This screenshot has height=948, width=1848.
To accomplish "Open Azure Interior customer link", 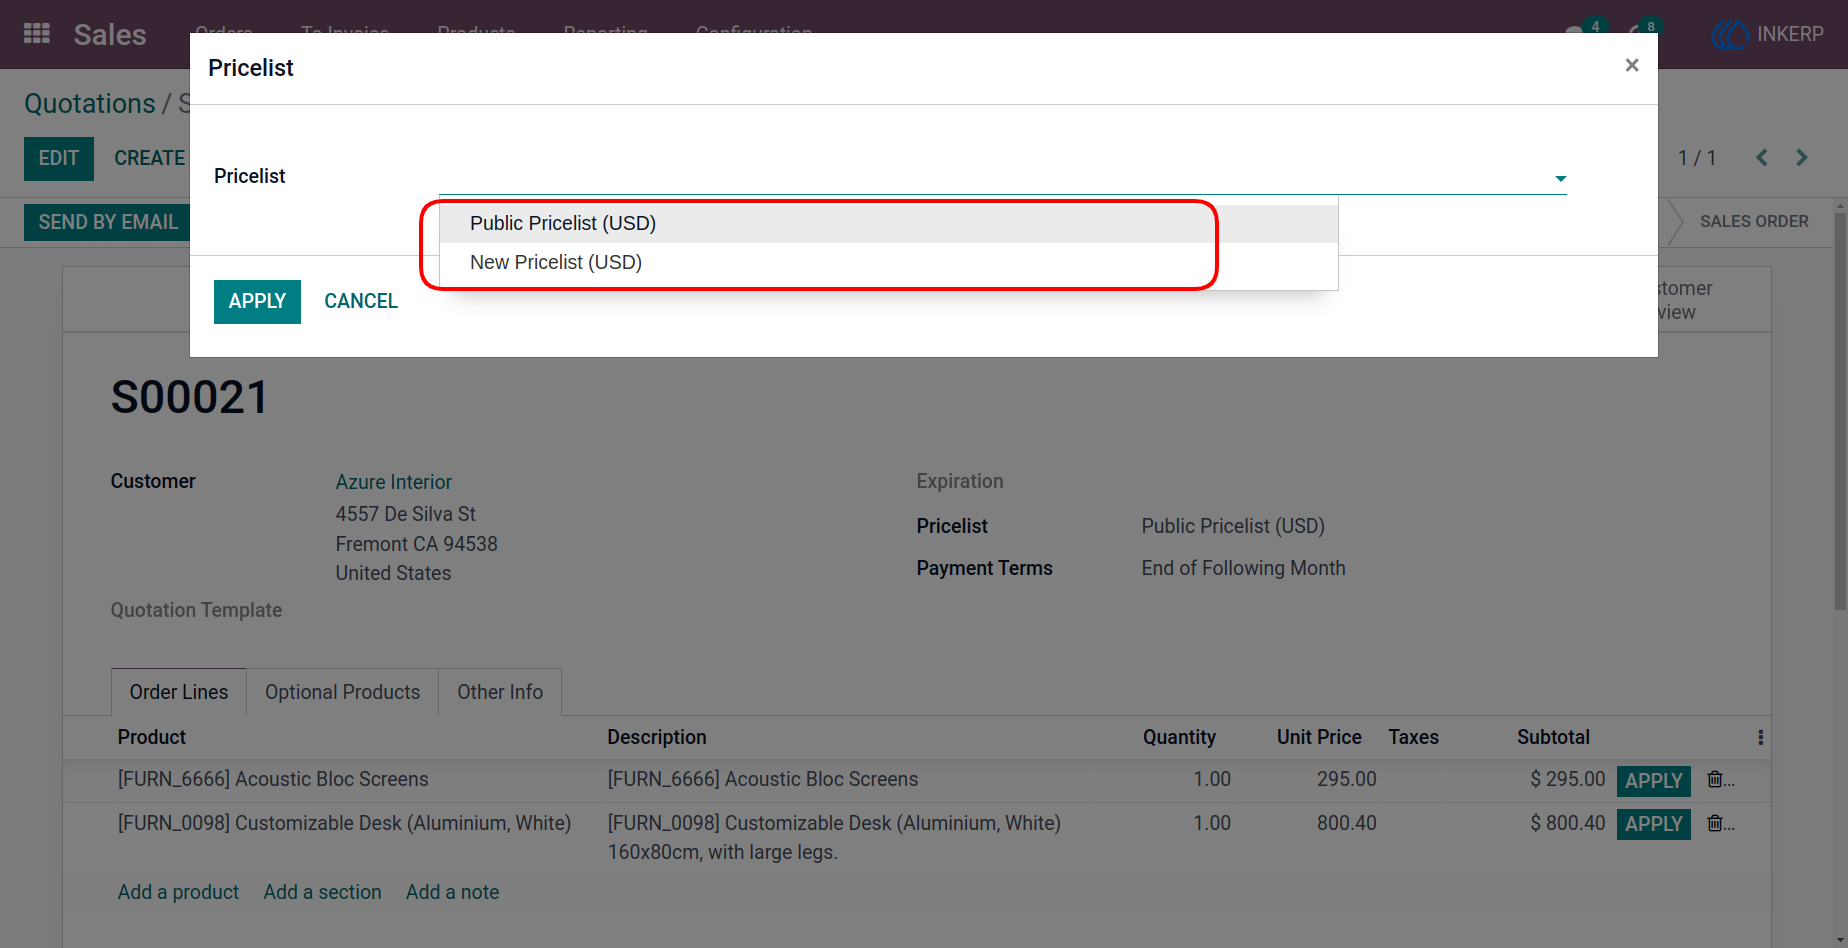I will coord(394,482).
